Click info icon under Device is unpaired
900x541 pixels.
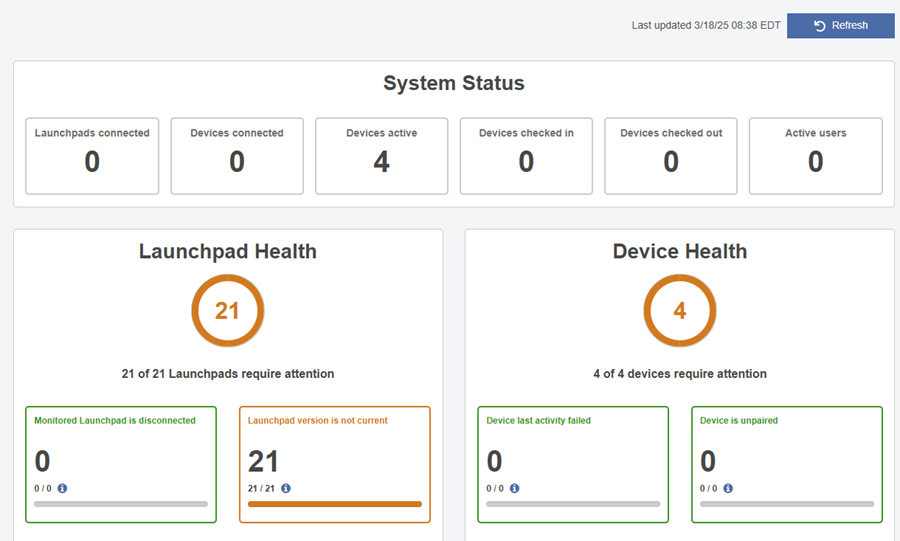(x=728, y=488)
